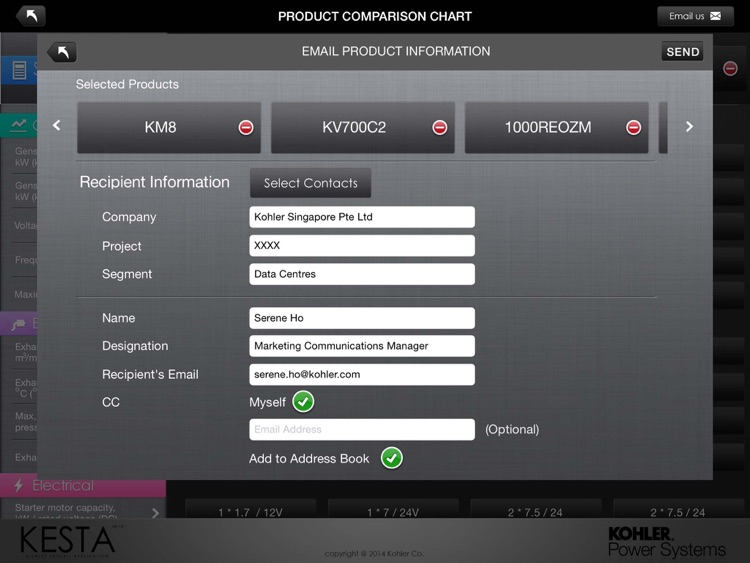Open the Email us button
This screenshot has height=563, width=750.
[x=695, y=16]
